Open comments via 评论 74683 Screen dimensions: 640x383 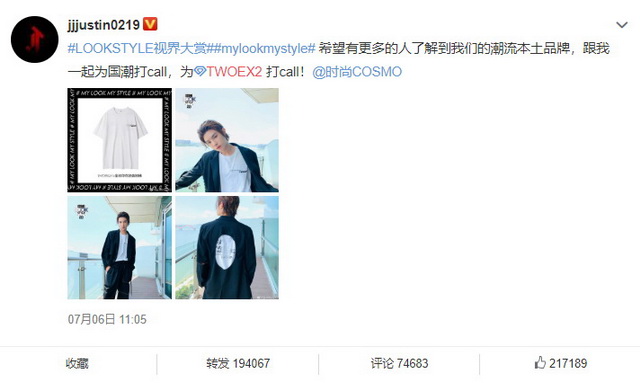pos(399,363)
